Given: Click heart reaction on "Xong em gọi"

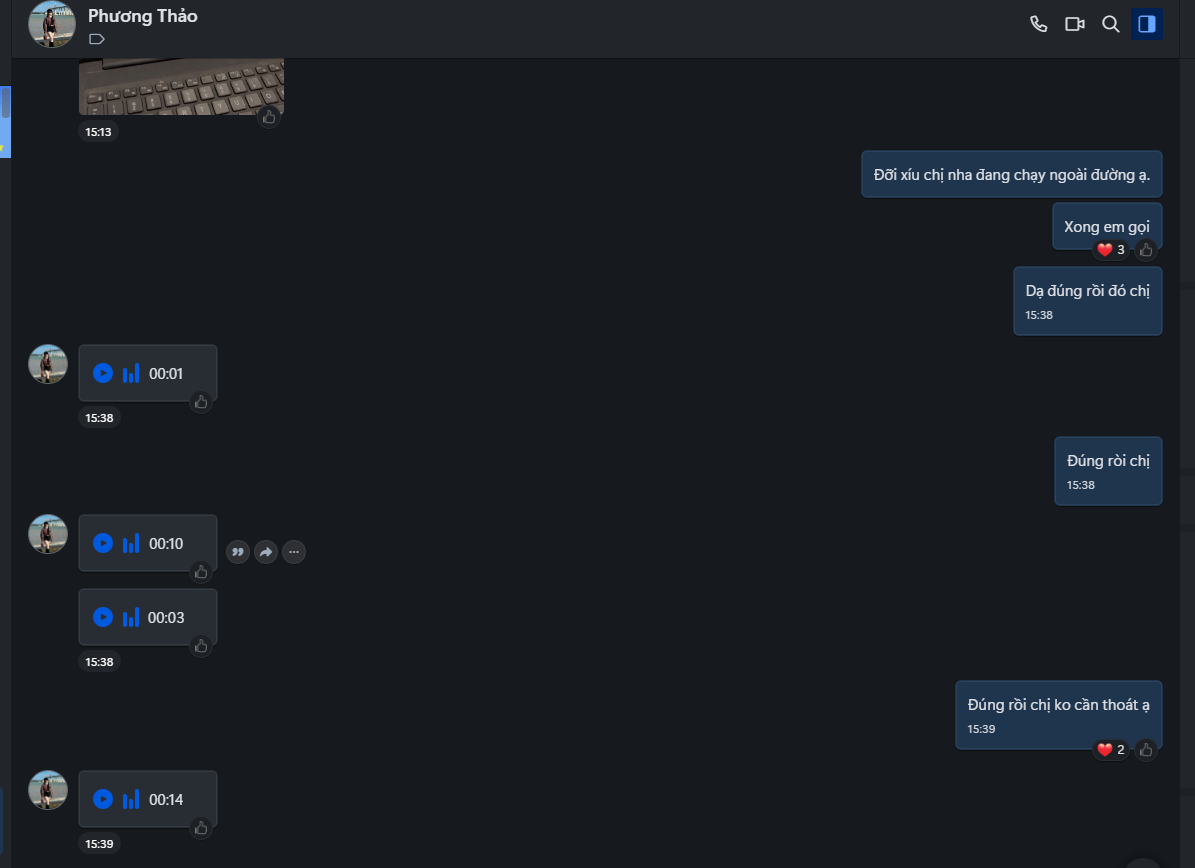Looking at the screenshot, I should 1105,250.
